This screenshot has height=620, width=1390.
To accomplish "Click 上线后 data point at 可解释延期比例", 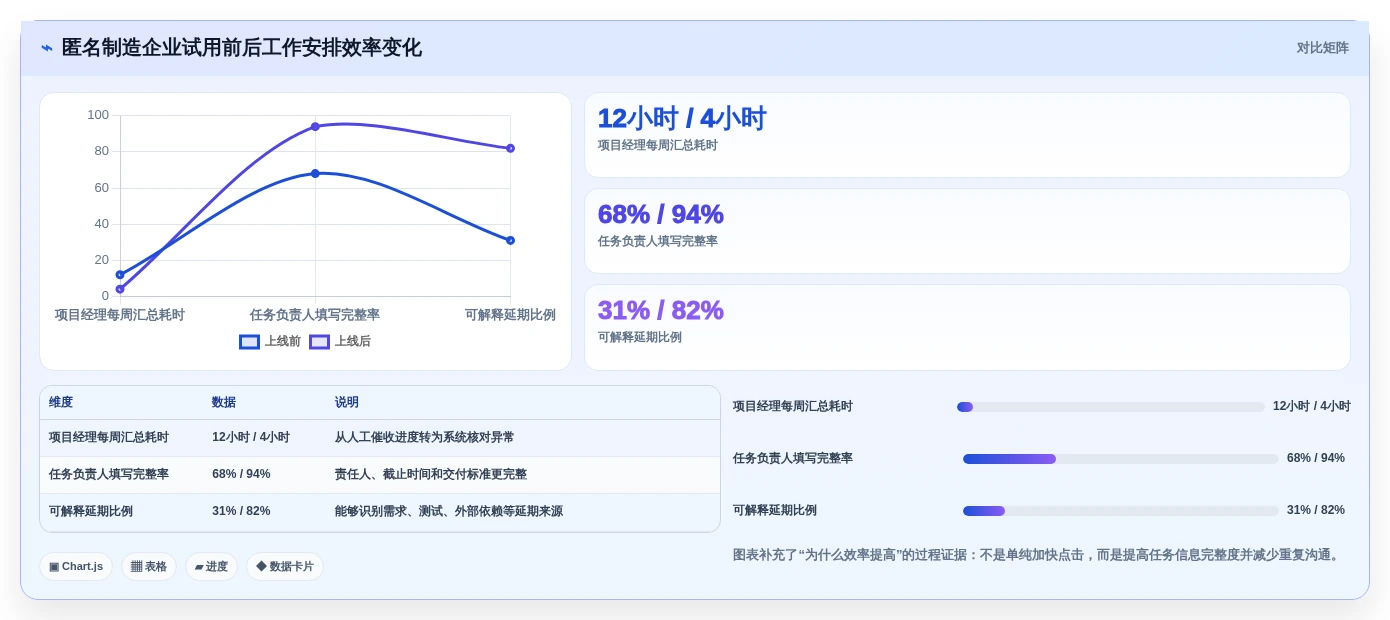I will (x=510, y=148).
